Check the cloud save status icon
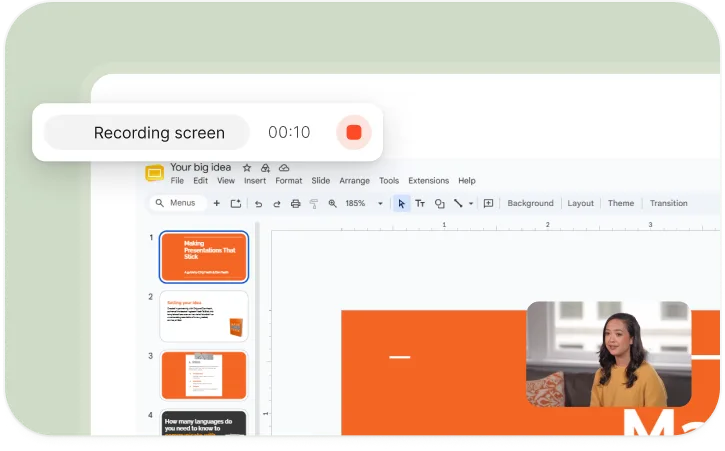 (284, 167)
